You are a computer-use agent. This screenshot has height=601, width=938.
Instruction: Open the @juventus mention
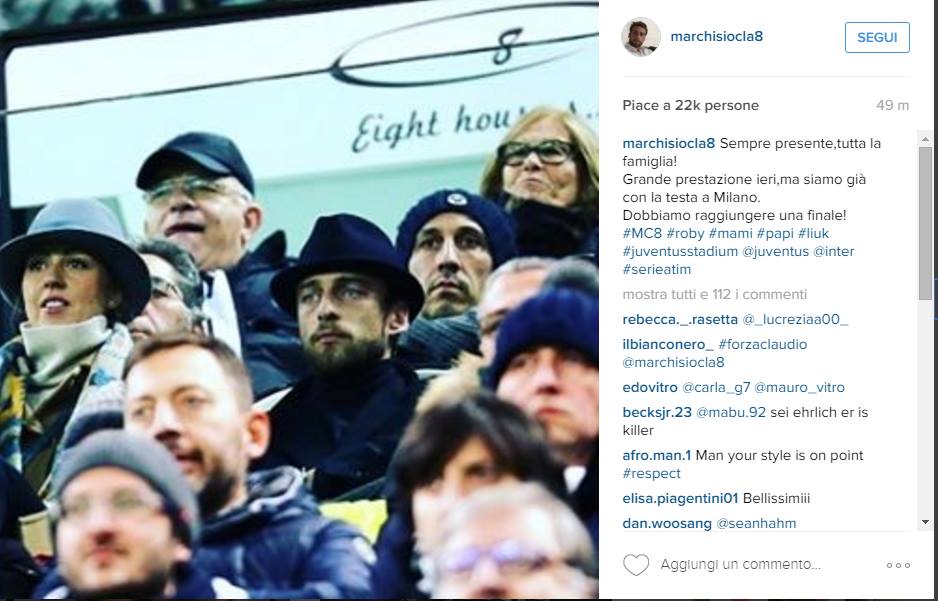click(775, 251)
